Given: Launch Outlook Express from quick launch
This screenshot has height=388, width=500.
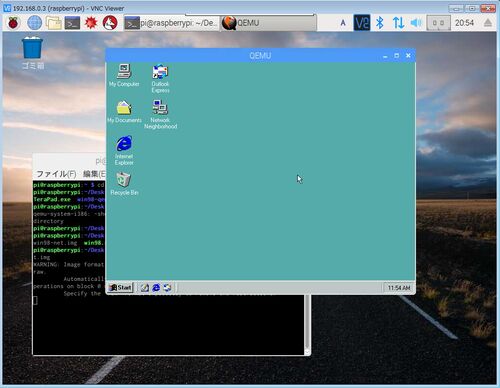Looking at the screenshot, I should (x=167, y=288).
